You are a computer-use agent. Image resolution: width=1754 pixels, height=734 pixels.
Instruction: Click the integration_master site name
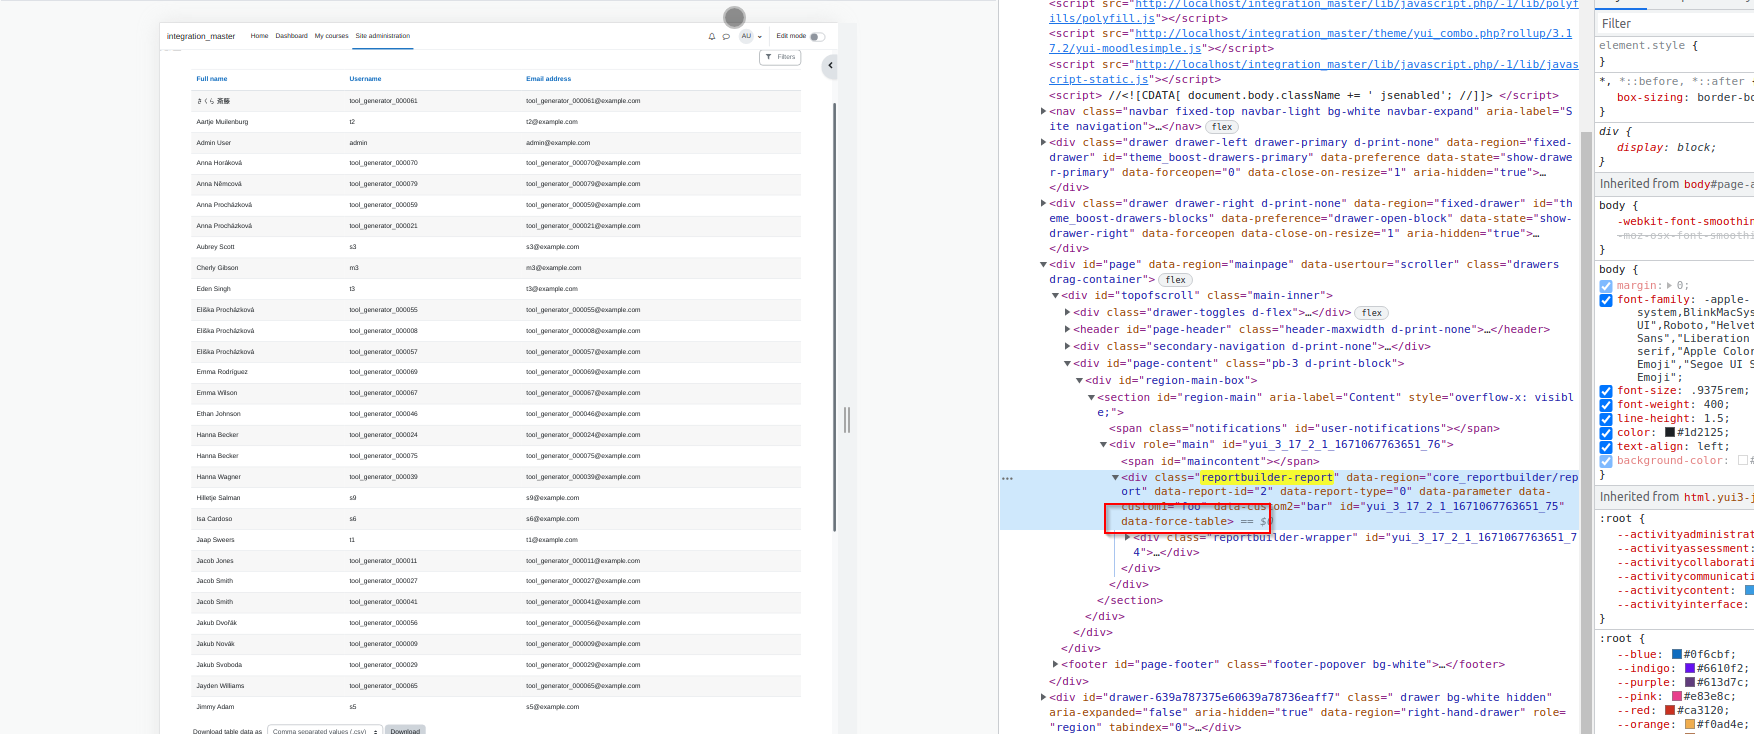201,36
